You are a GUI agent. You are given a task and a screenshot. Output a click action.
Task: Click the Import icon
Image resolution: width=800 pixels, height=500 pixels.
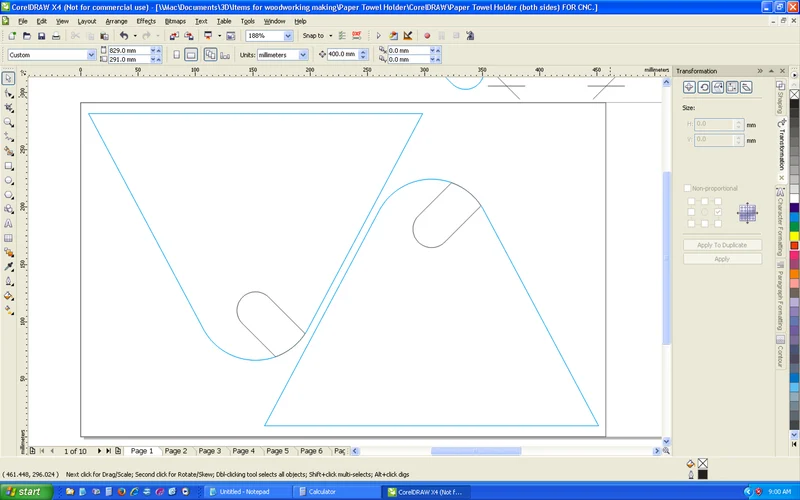pos(174,36)
